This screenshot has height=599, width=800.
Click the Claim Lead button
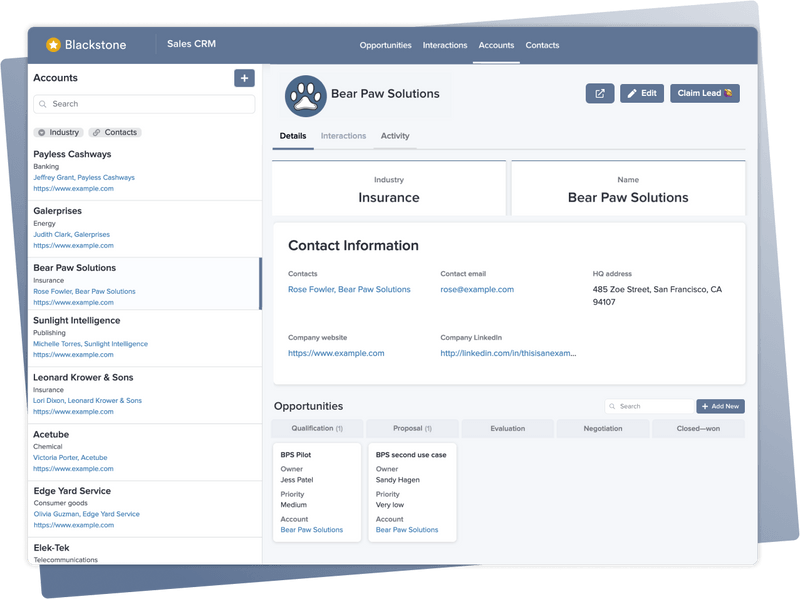pyautogui.click(x=705, y=93)
